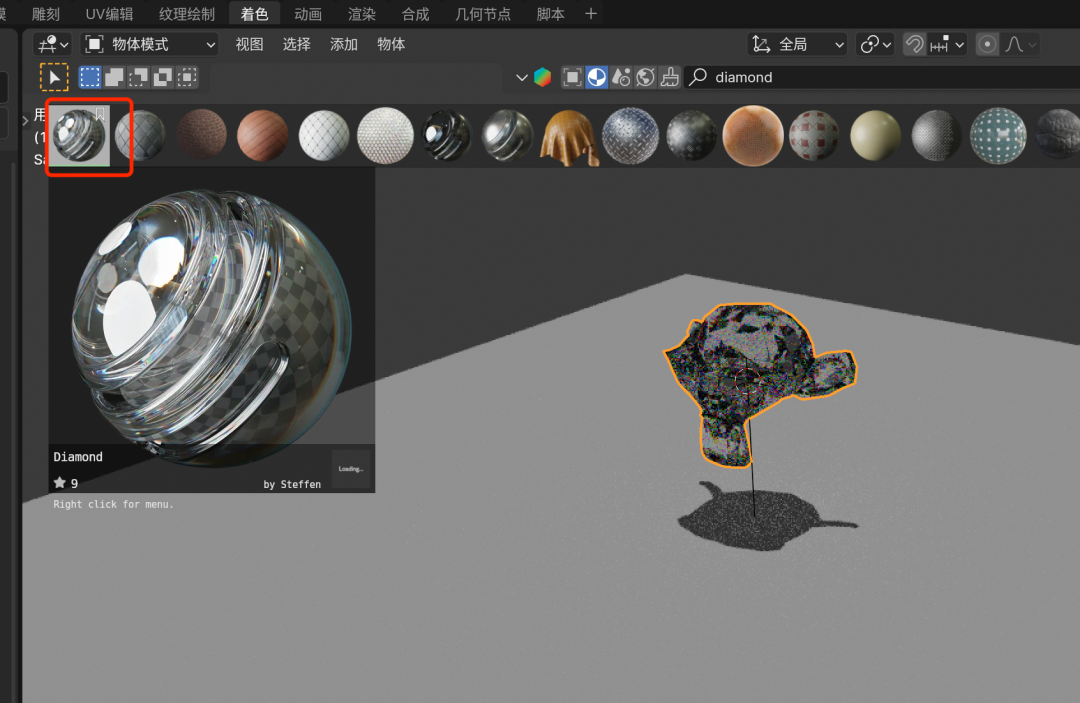Open the 添加 menu
The width and height of the screenshot is (1080, 703).
(344, 44)
